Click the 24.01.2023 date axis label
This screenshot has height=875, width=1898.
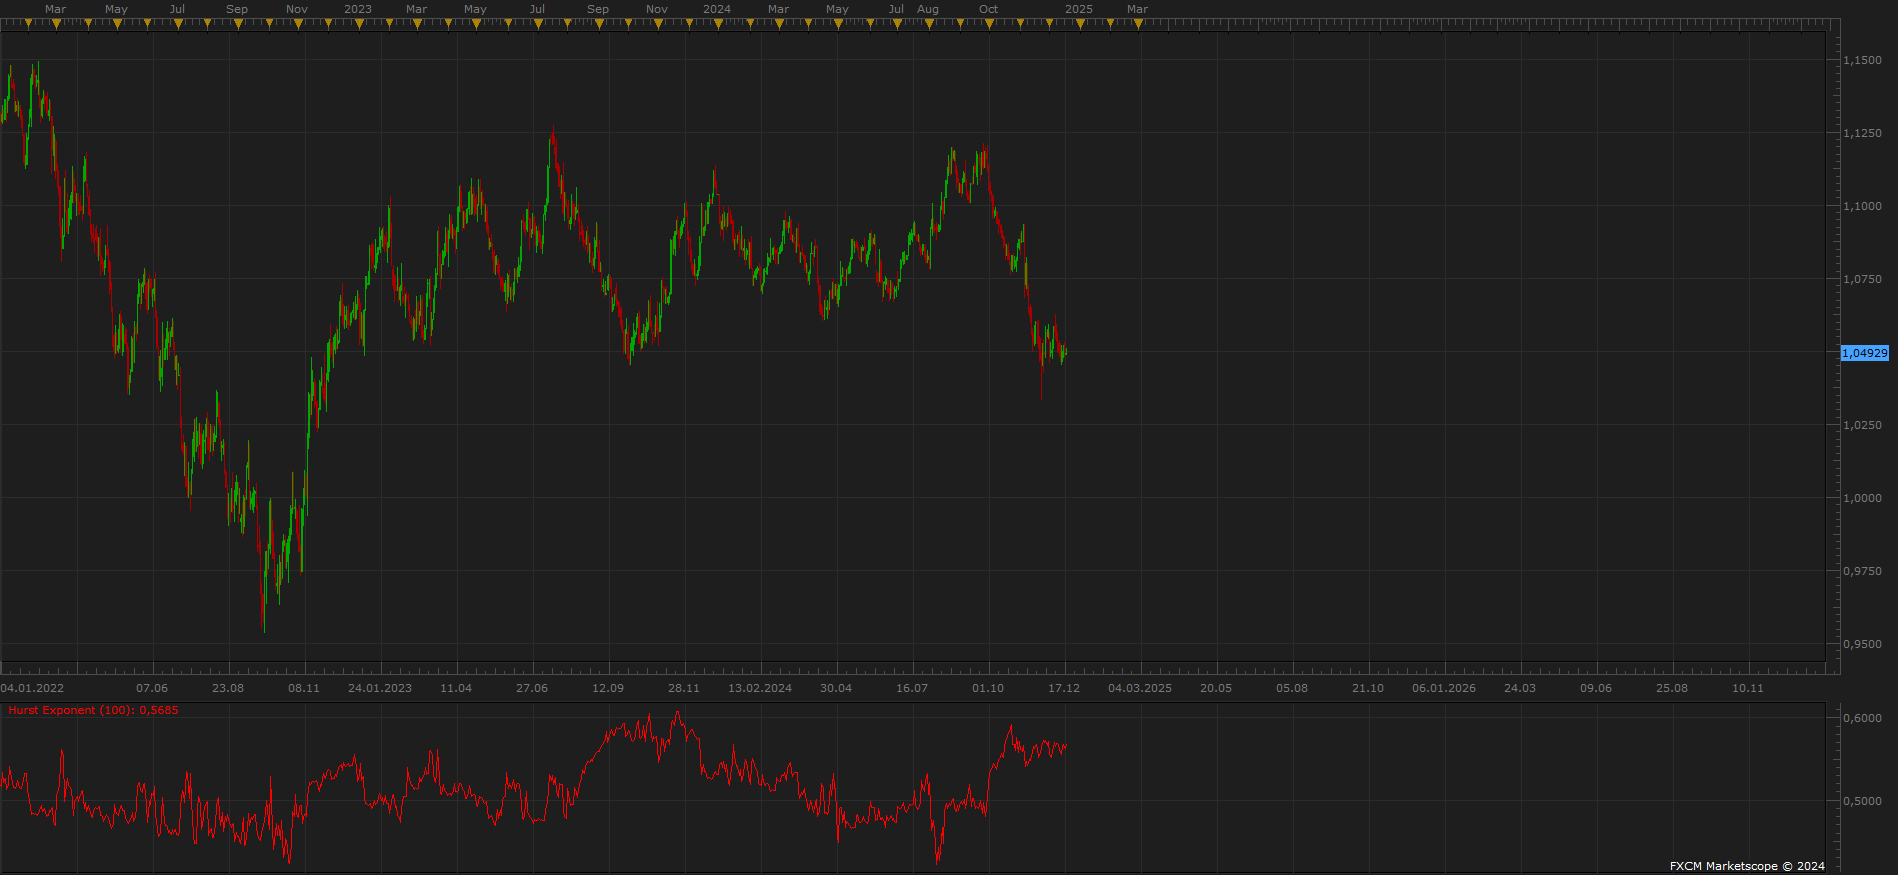[x=380, y=688]
